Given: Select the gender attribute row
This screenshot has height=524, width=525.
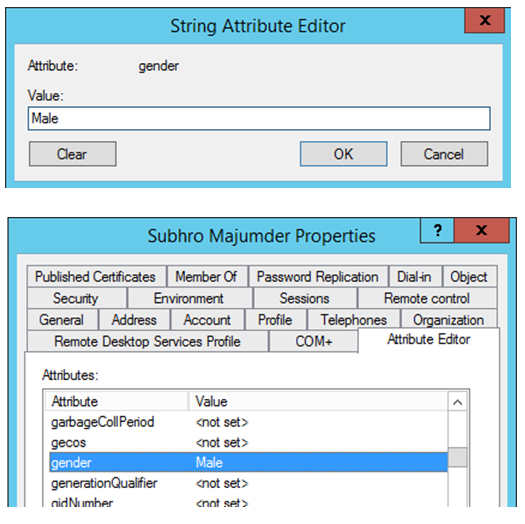Looking at the screenshot, I should (x=248, y=463).
